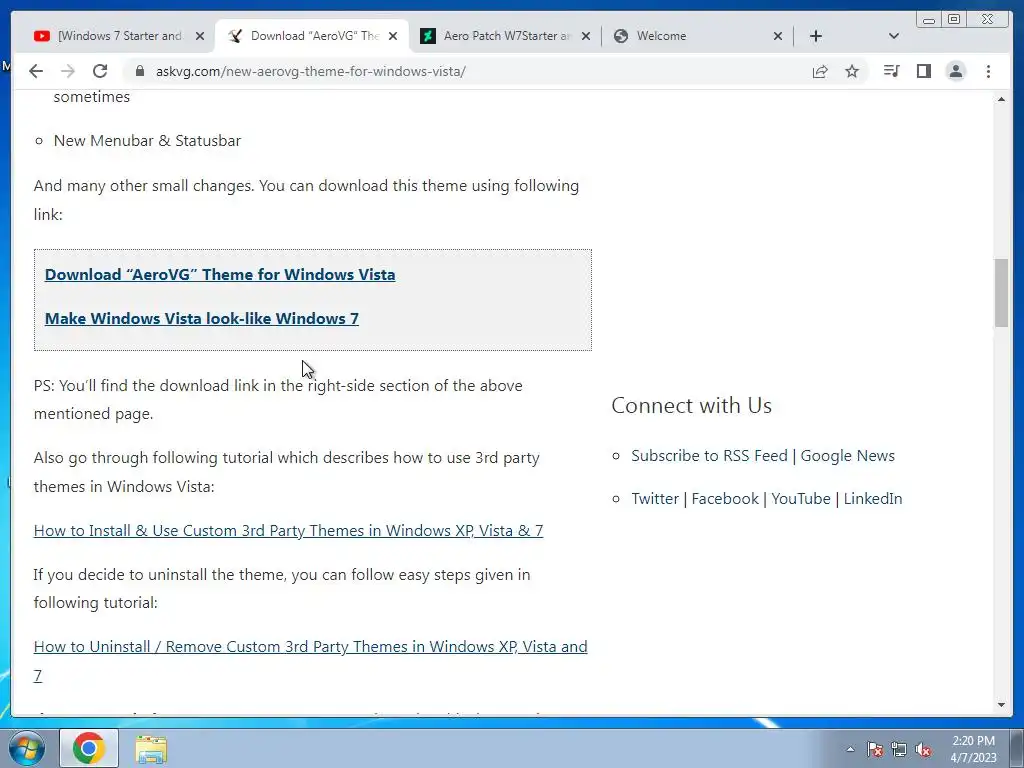
Task: Open the Google News link
Action: 848,455
